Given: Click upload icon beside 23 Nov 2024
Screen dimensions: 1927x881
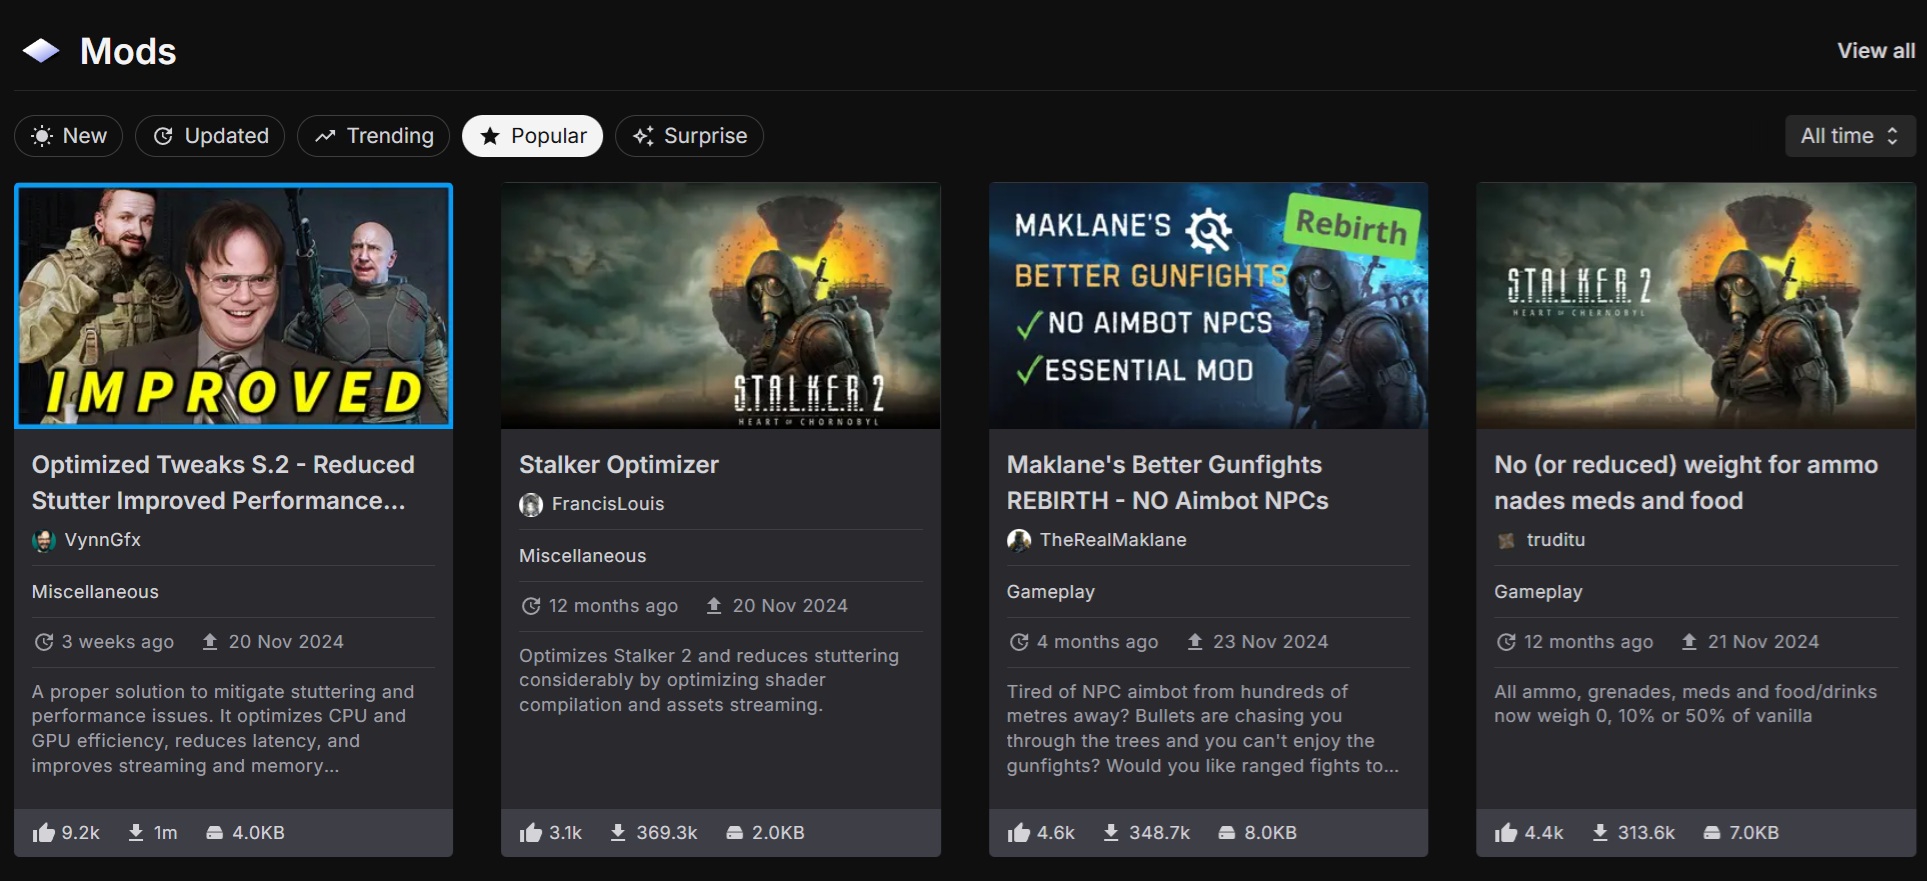Looking at the screenshot, I should pos(1195,642).
